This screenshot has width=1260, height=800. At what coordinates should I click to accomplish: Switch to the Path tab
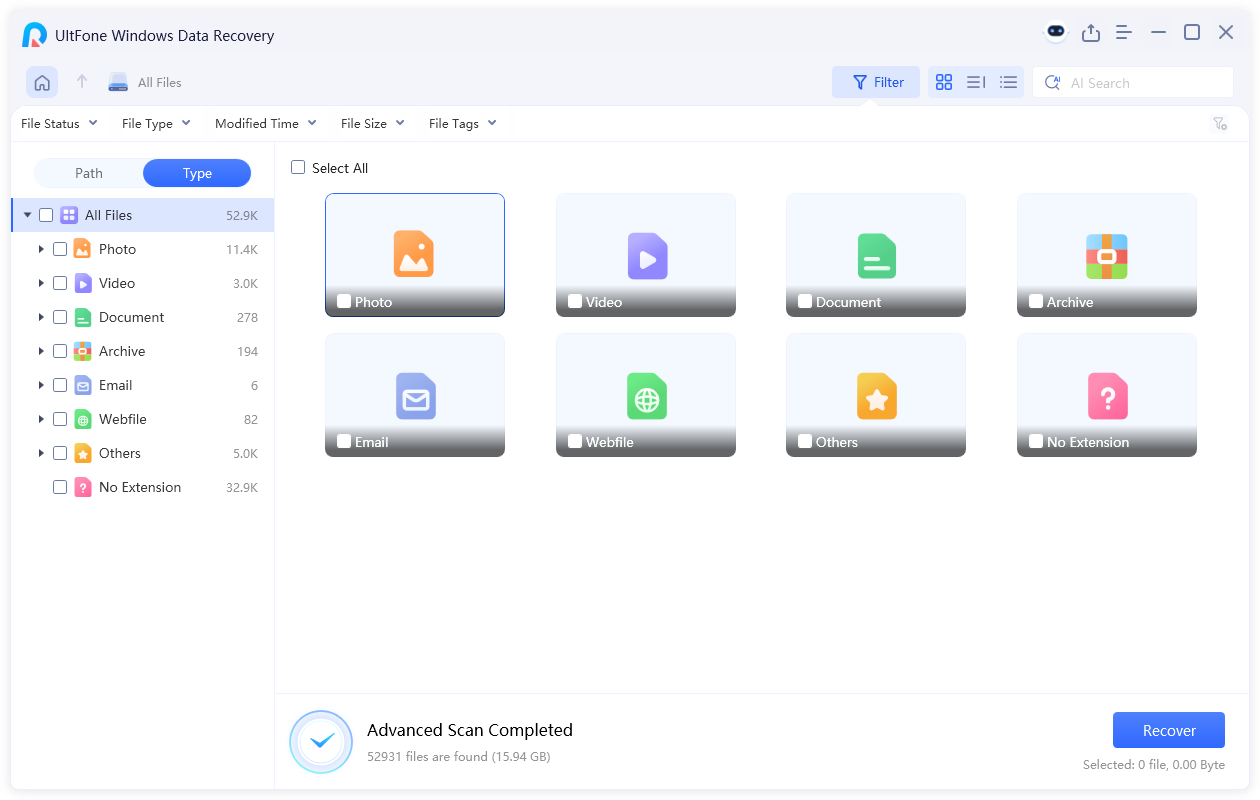pos(89,173)
